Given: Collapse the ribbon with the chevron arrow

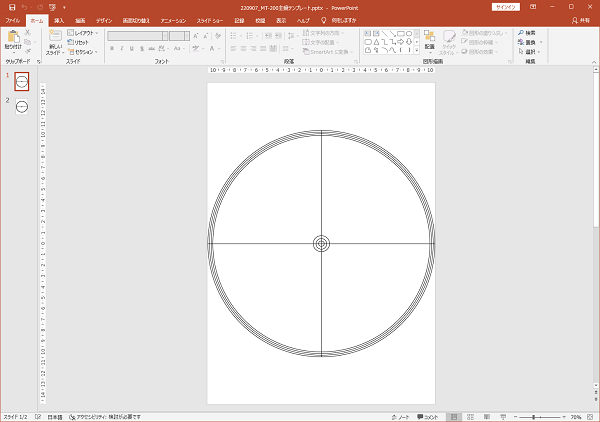Looking at the screenshot, I should pos(594,62).
